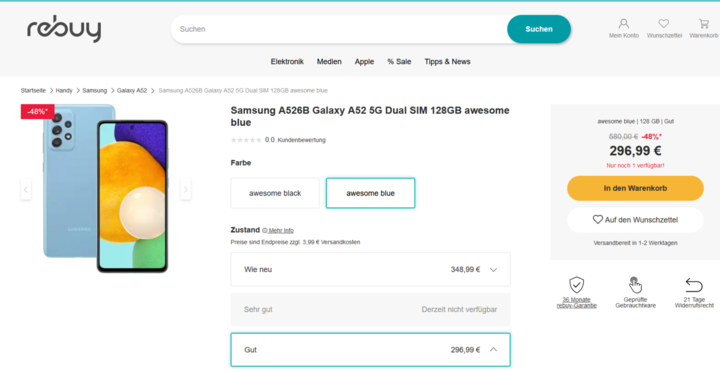Open the Elektronik menu
This screenshot has height=372, width=720.
pos(287,62)
